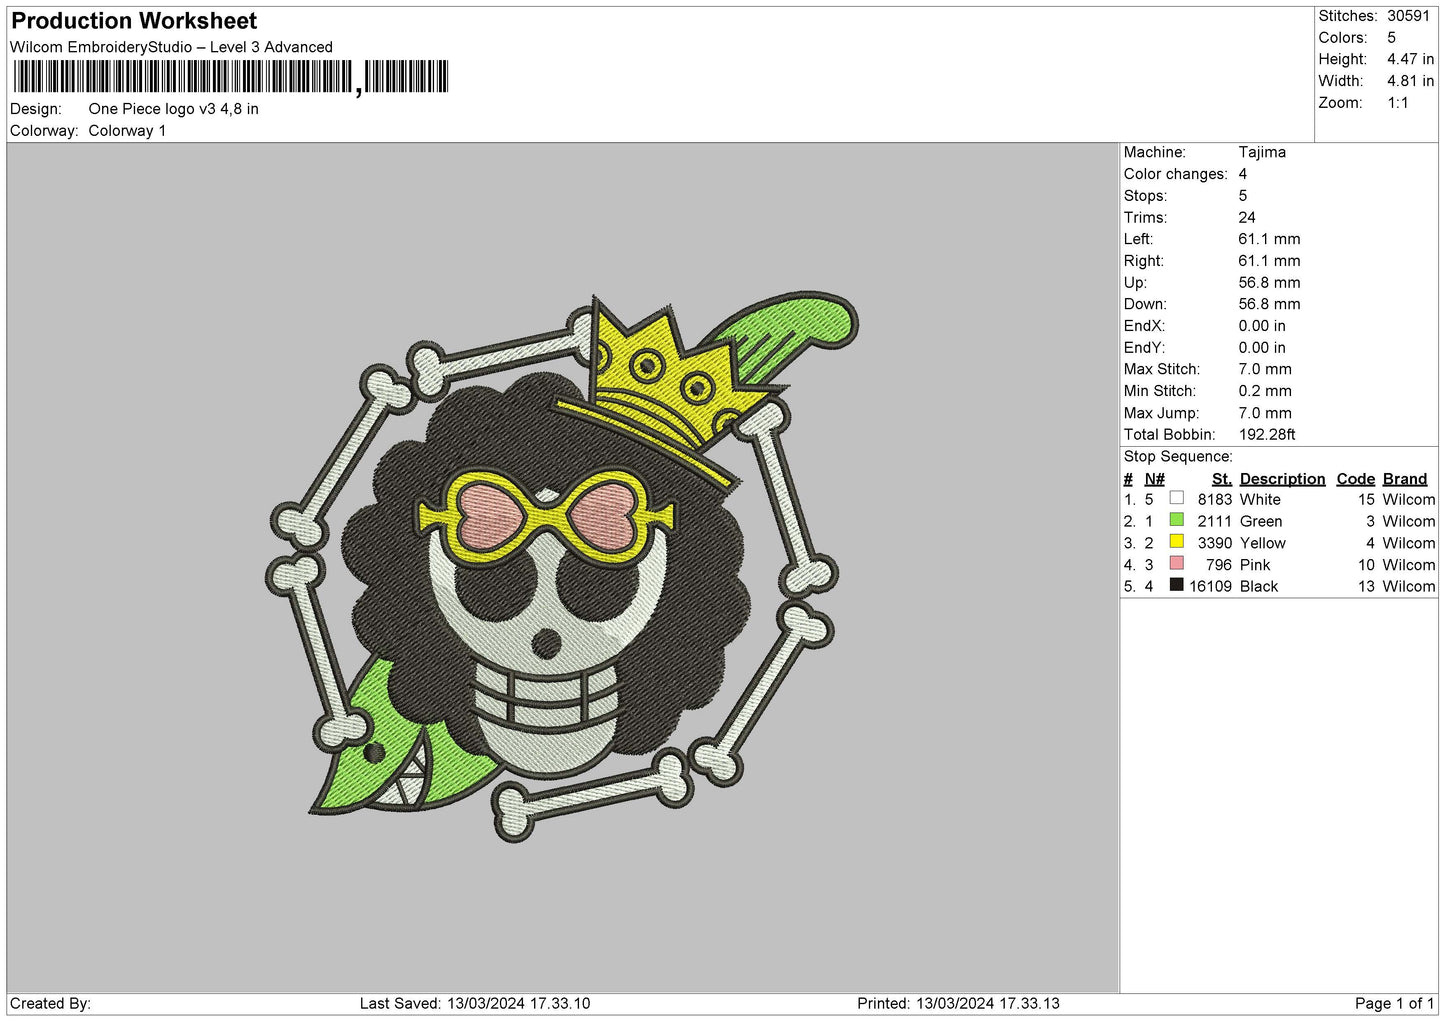Click the Up value '56.8 mm'

(x=1269, y=283)
